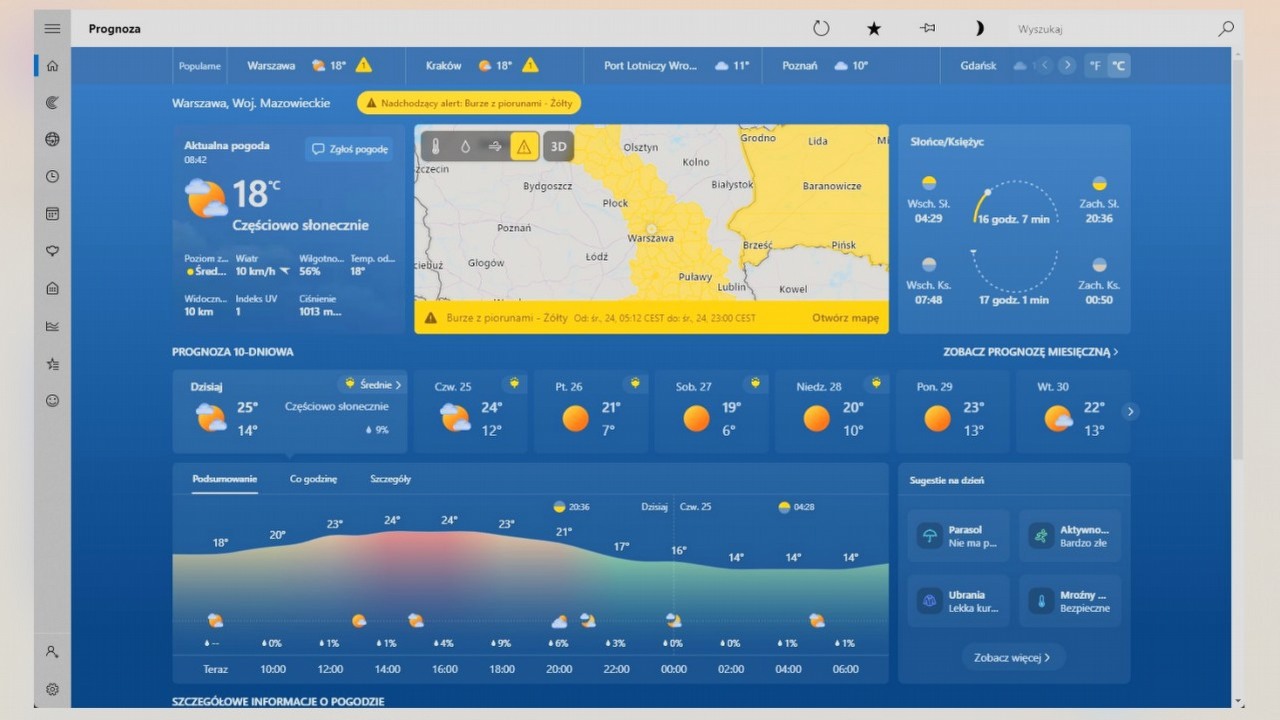Show more days with the right arrow
1280x720 pixels.
[x=1131, y=411]
